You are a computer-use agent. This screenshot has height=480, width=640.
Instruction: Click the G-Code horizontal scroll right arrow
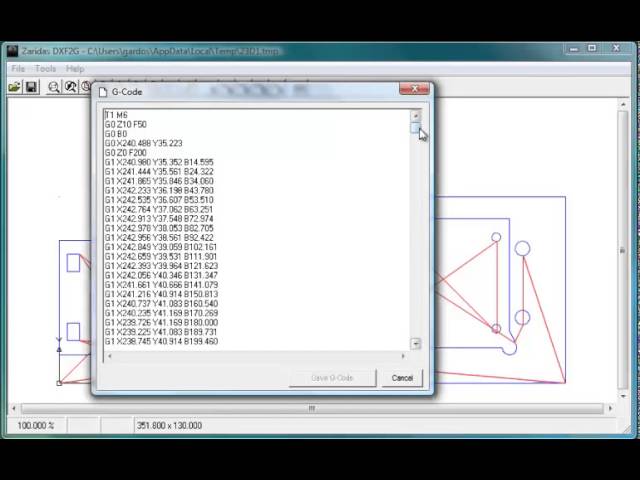pos(403,356)
